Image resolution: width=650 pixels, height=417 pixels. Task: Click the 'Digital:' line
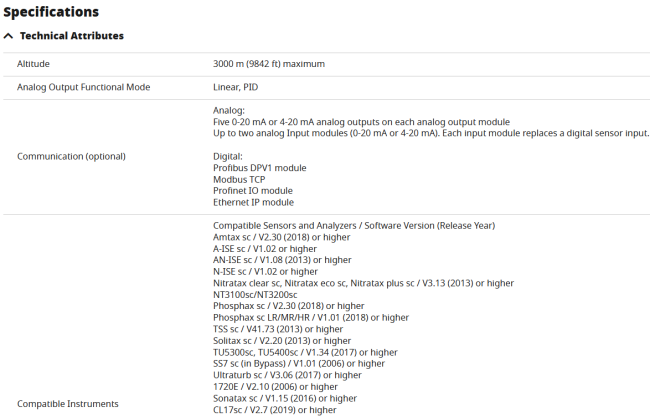click(x=228, y=156)
